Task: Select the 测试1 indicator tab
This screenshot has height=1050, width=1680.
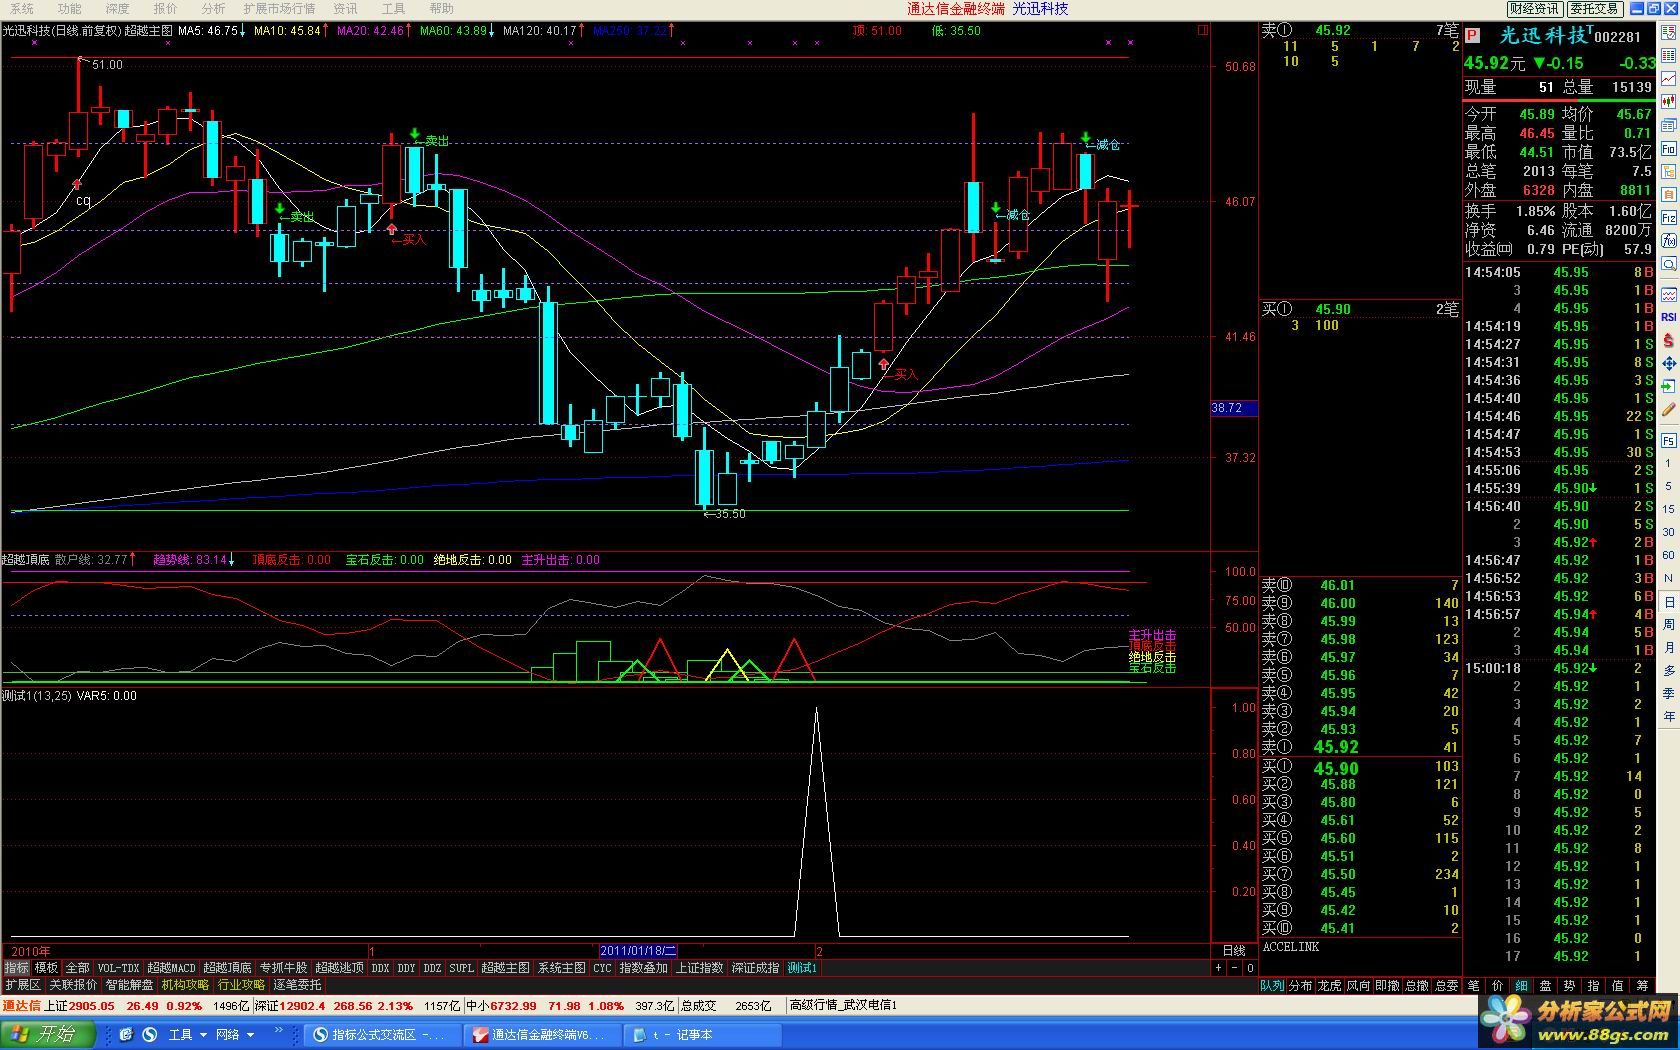Action: [802, 968]
